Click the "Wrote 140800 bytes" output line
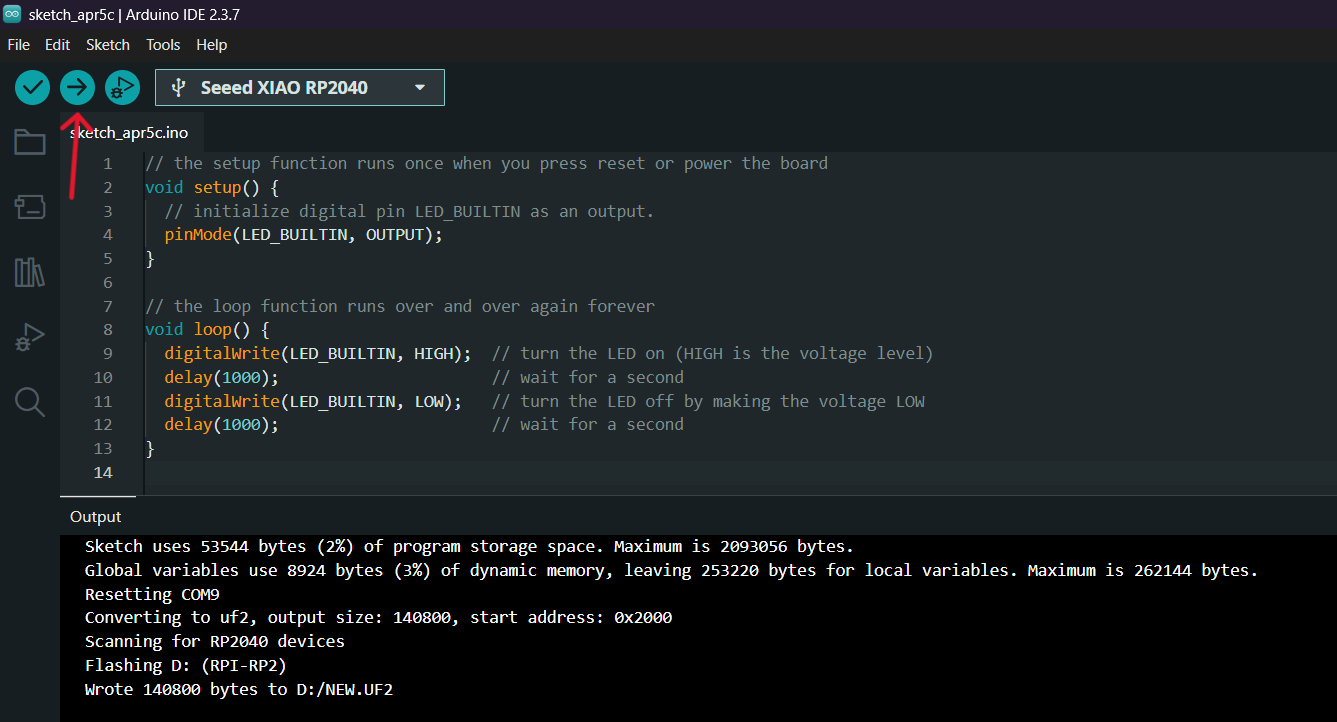 pyautogui.click(x=239, y=689)
